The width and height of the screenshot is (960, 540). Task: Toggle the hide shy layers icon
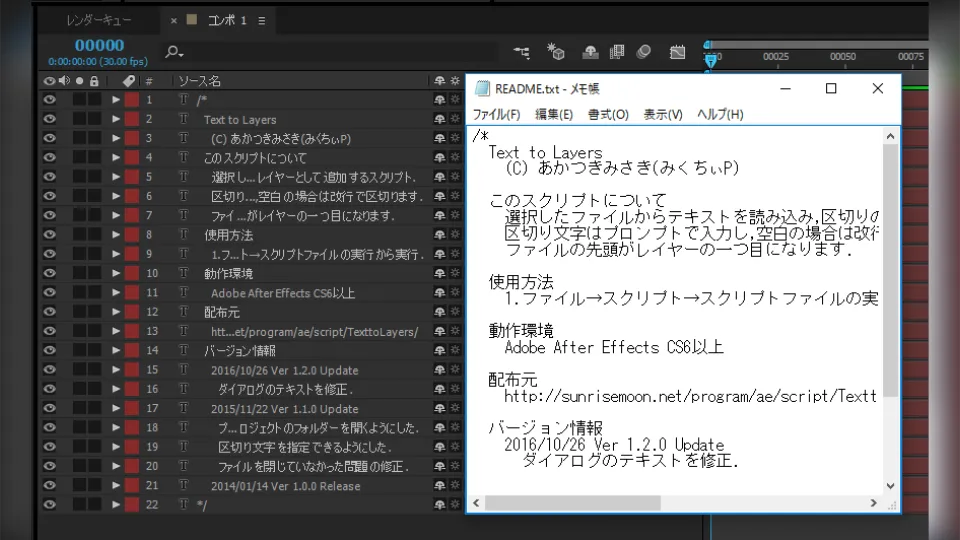coord(590,52)
